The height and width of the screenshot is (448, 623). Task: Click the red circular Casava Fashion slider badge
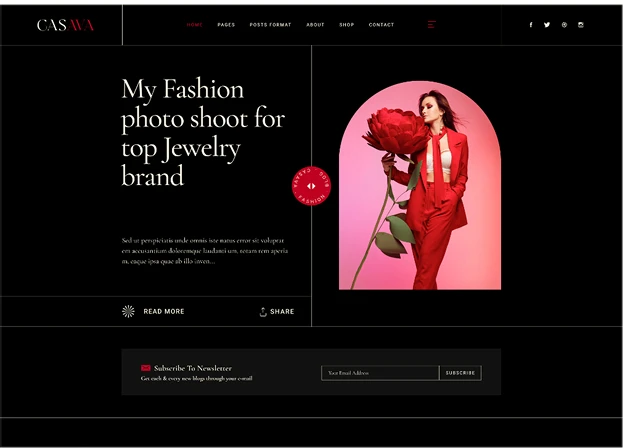(312, 186)
